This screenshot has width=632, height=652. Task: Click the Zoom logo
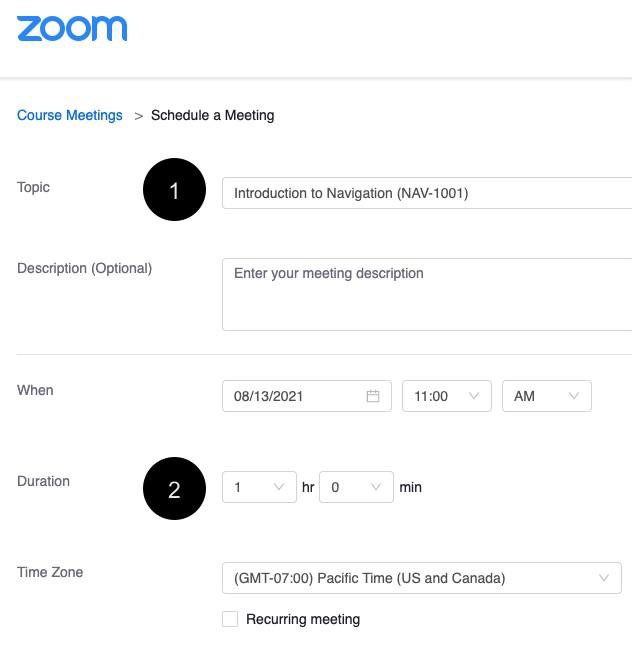tap(72, 29)
